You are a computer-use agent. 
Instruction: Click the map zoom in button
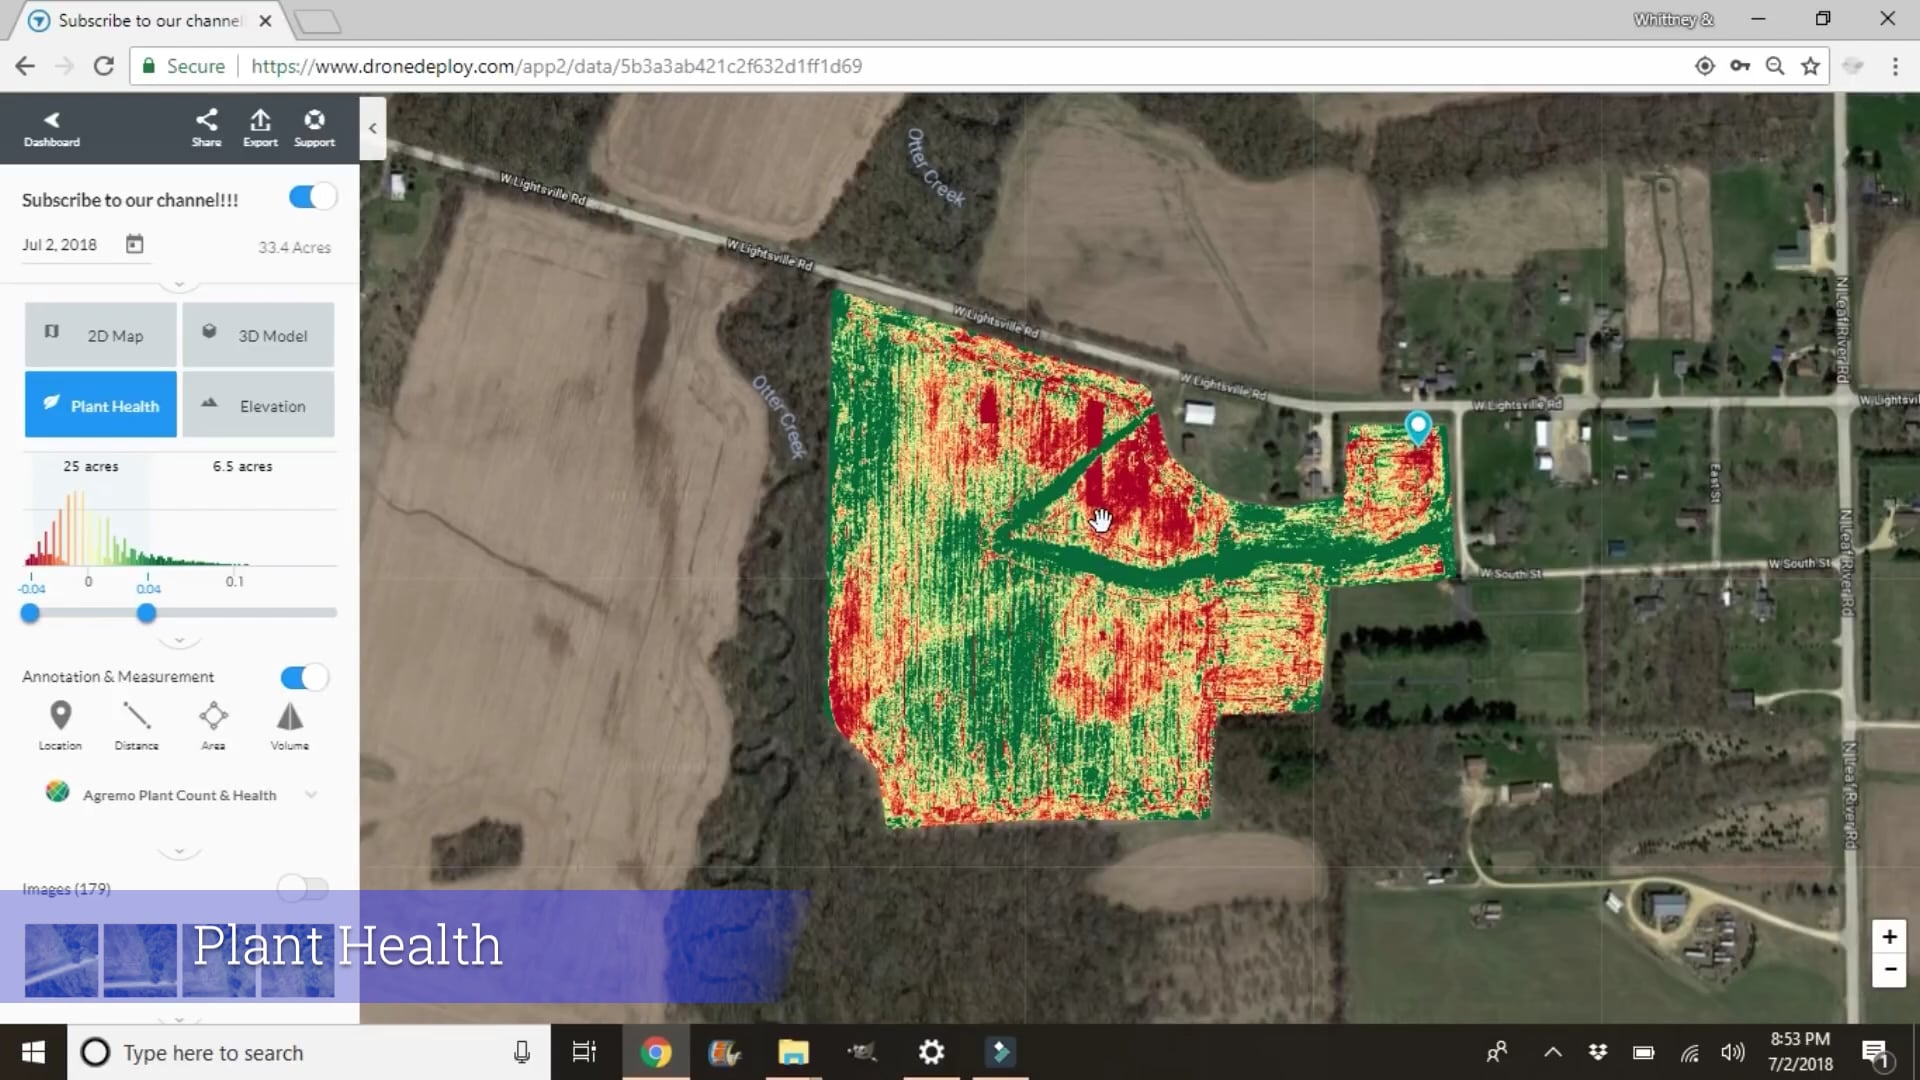[1889, 937]
